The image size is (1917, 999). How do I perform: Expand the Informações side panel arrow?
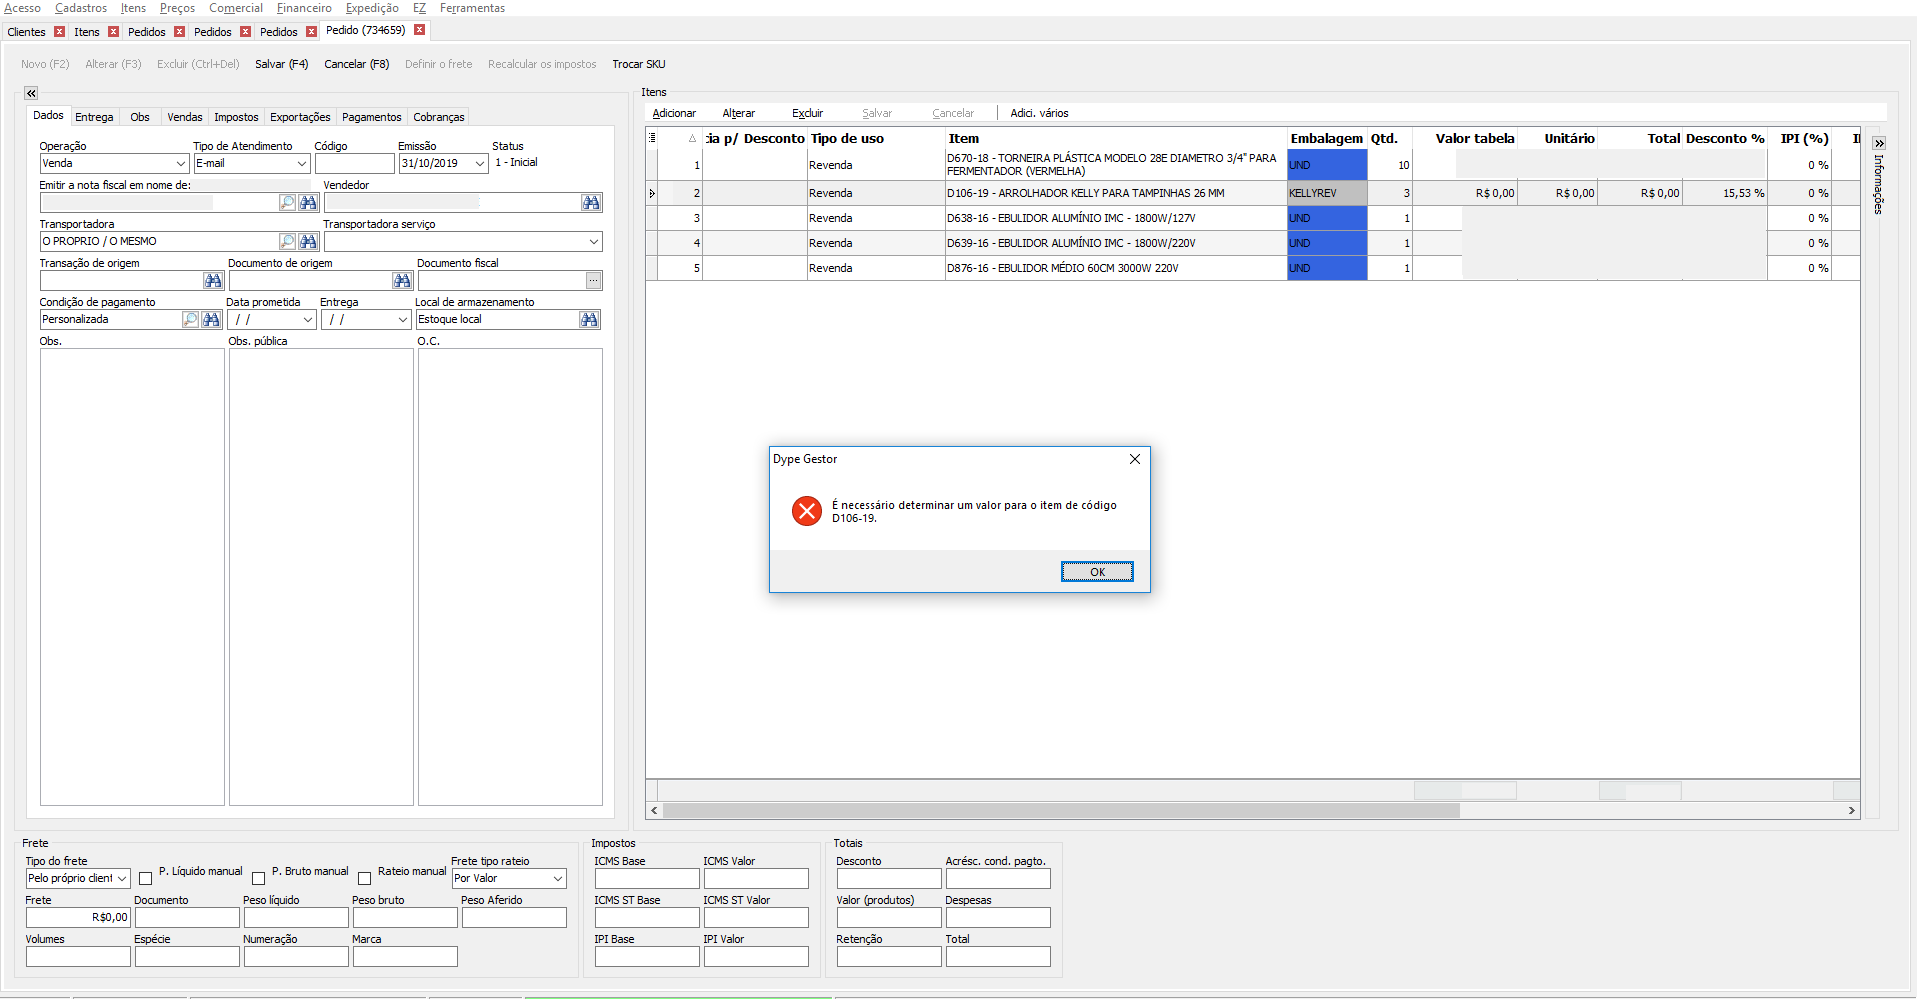[x=1879, y=143]
